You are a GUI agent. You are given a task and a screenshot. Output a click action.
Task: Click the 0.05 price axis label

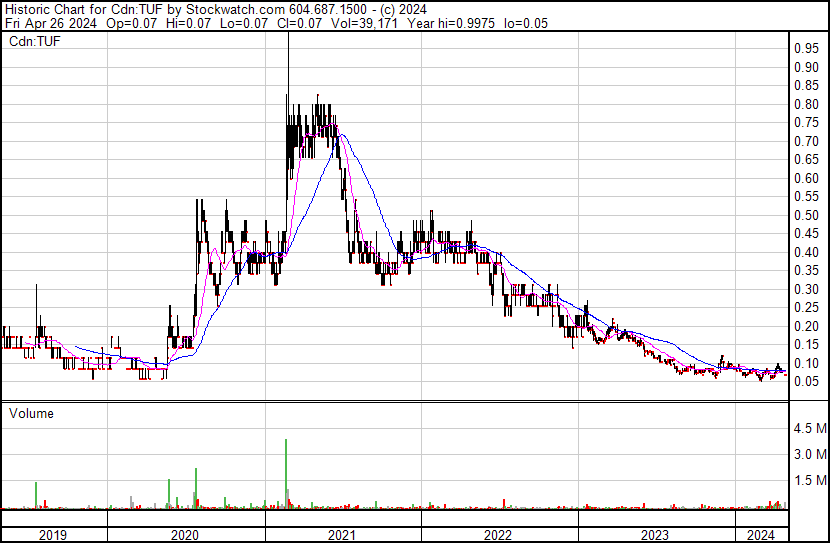pyautogui.click(x=806, y=382)
